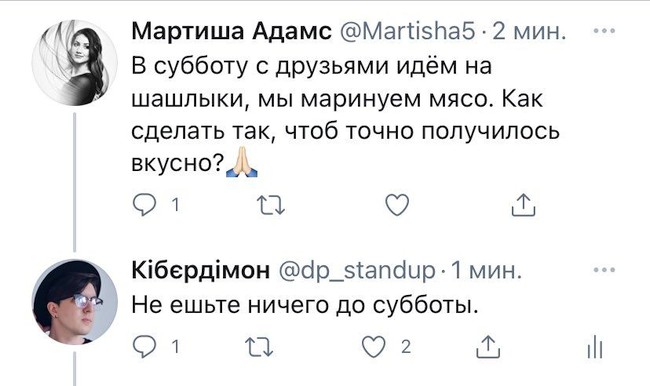The image size is (650, 386).
Task: Reply to Кібєрдімон tweet
Action: pyautogui.click(x=144, y=347)
